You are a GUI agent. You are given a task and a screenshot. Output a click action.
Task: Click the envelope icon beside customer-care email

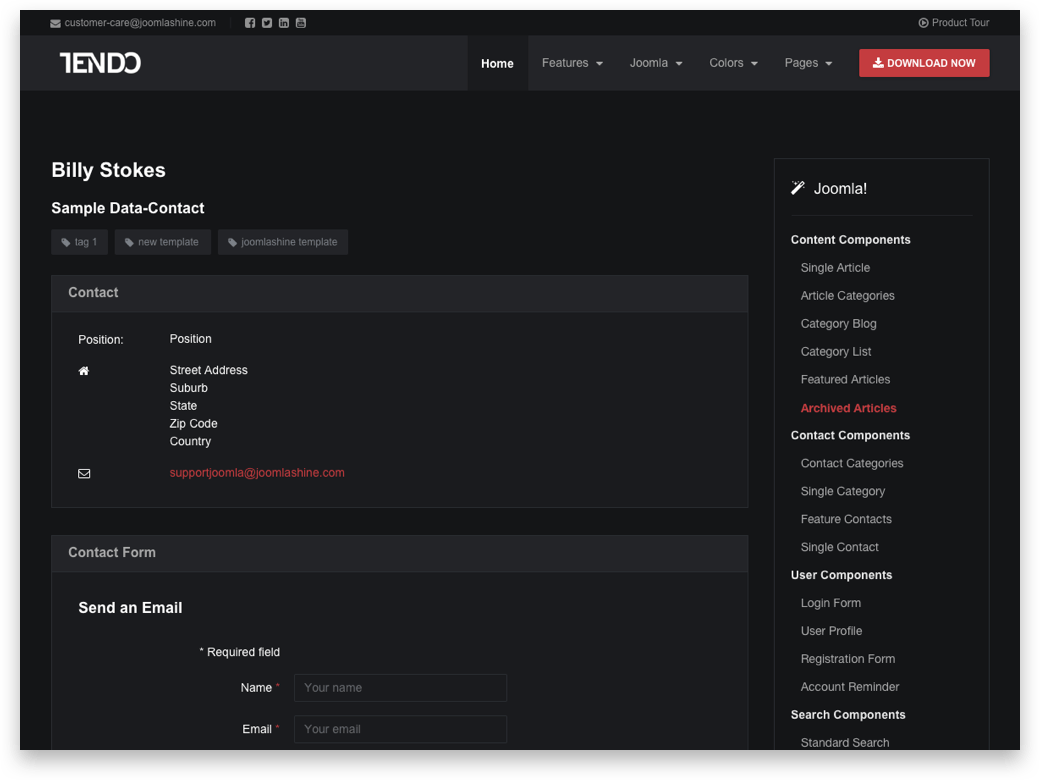tap(55, 23)
